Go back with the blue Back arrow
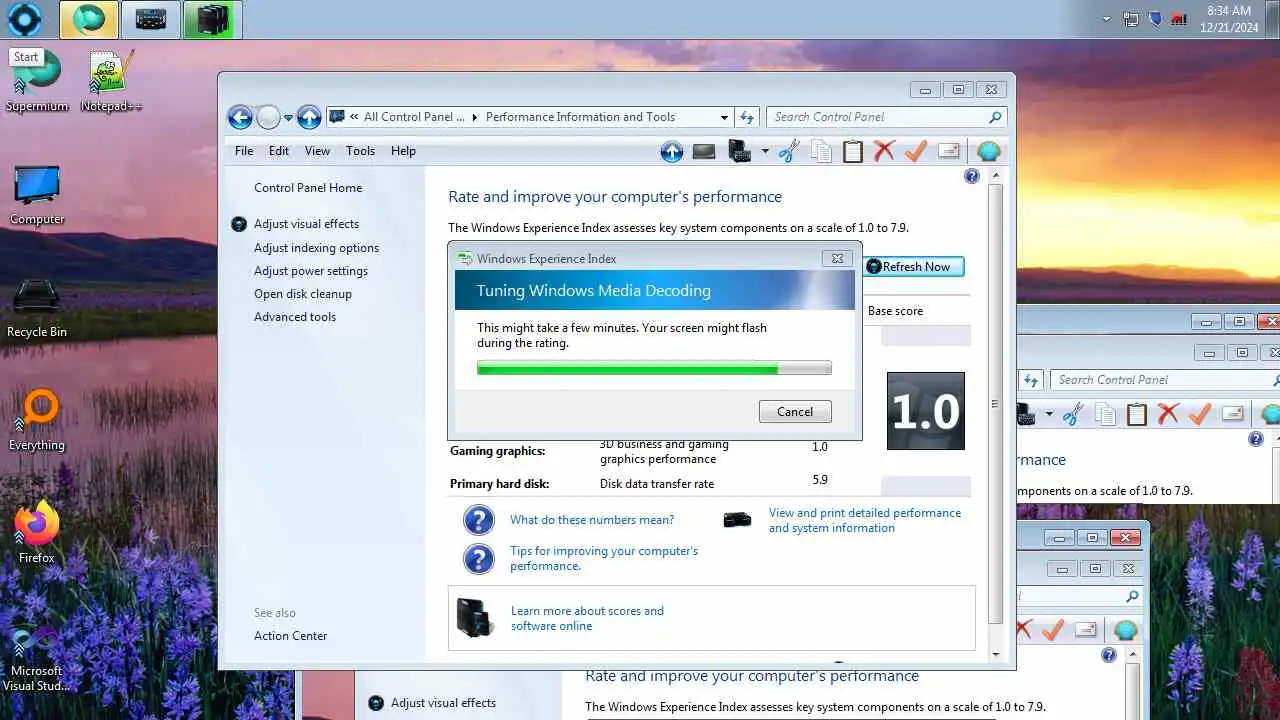The width and height of the screenshot is (1280, 720). (240, 117)
